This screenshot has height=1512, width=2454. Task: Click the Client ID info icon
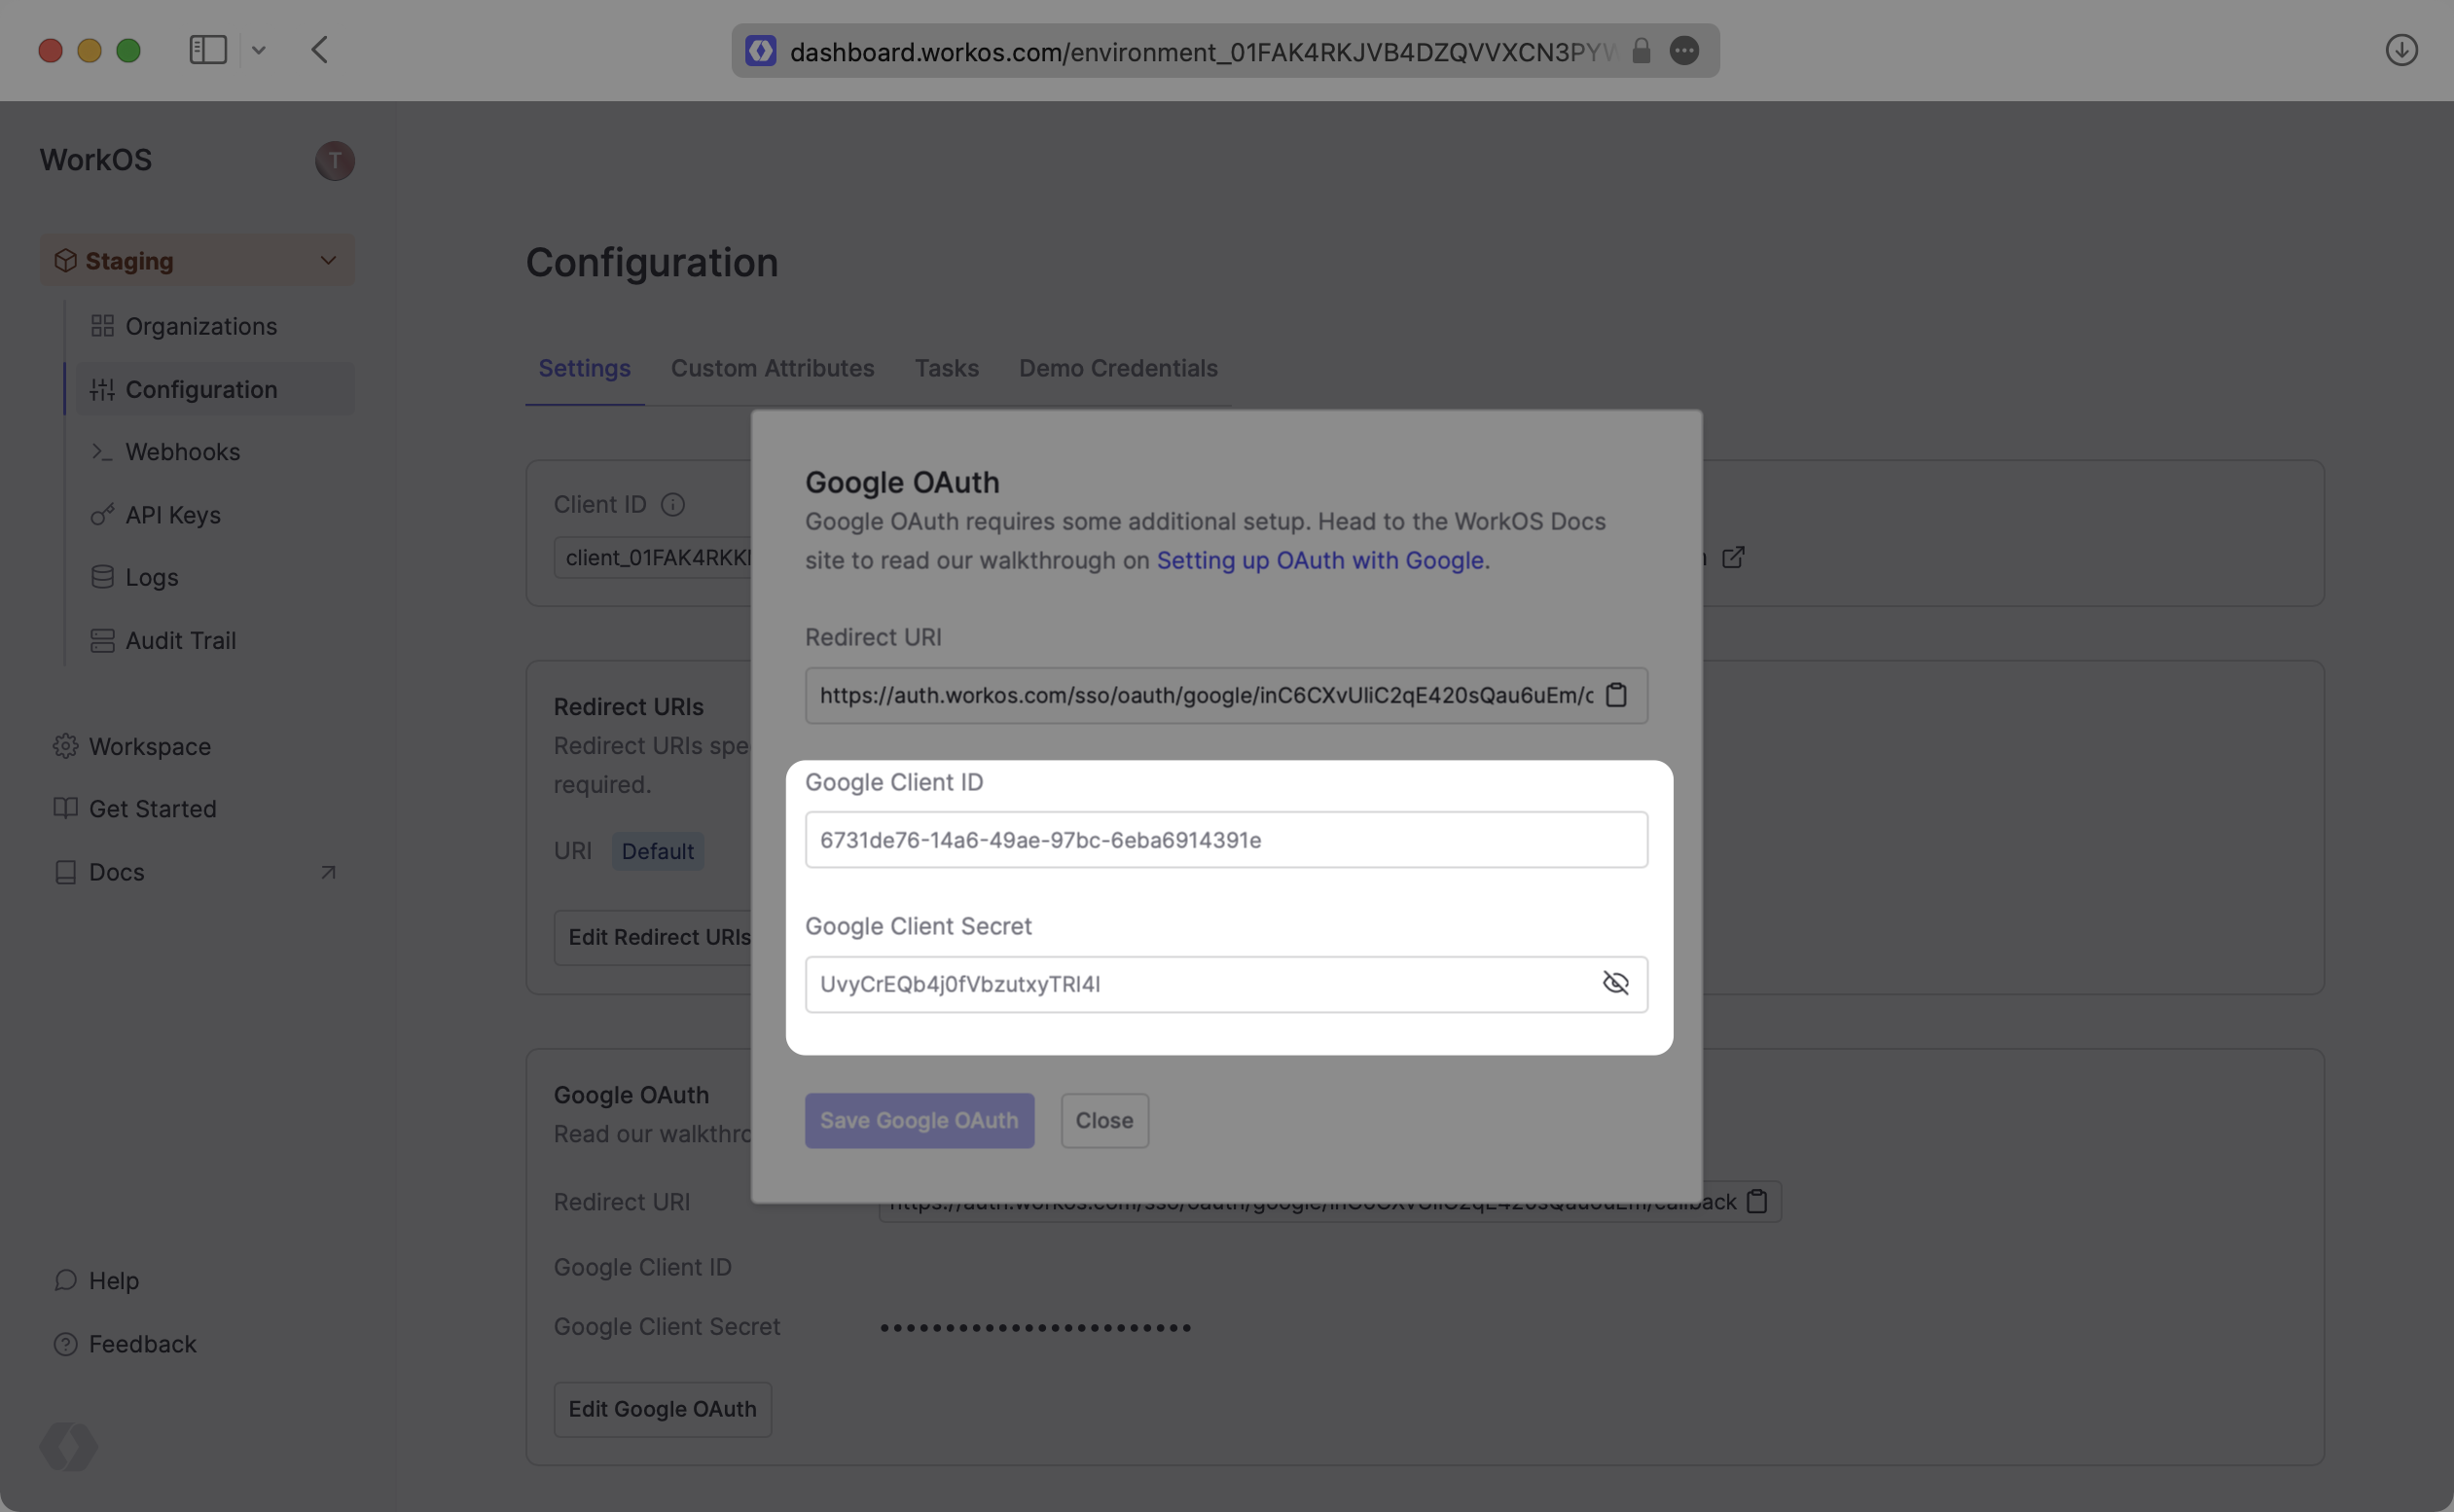click(x=673, y=505)
